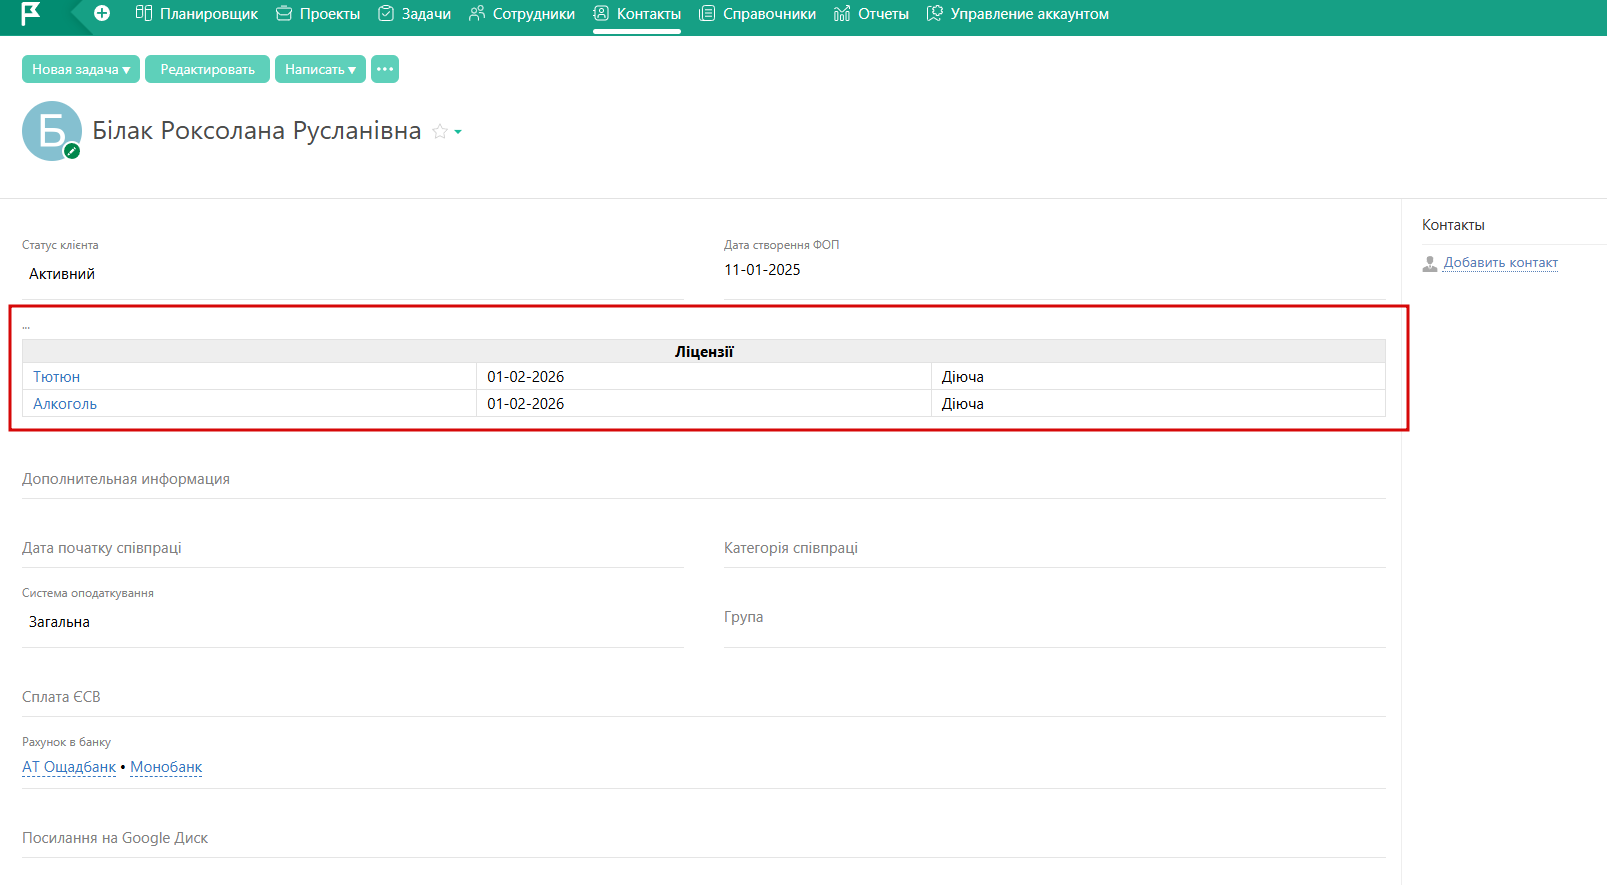1607x885 pixels.
Task: Open Управление аккаунтом
Action: [1018, 14]
